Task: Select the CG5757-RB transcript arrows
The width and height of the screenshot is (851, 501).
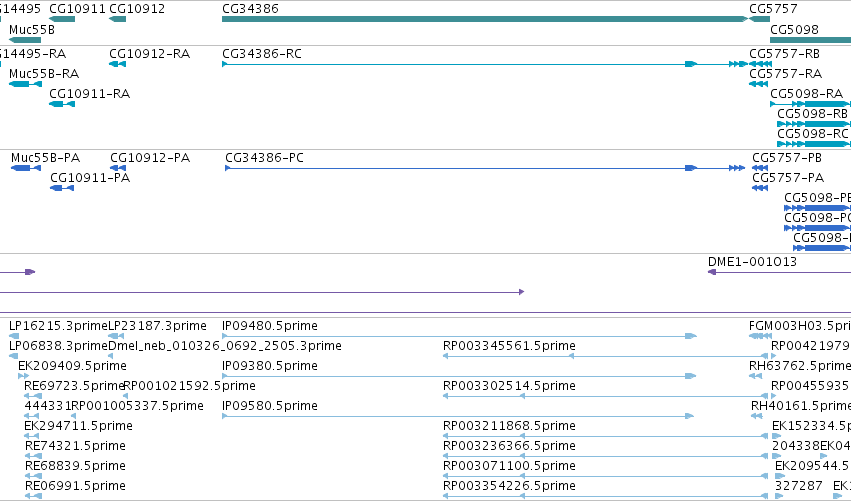Action: pyautogui.click(x=760, y=64)
